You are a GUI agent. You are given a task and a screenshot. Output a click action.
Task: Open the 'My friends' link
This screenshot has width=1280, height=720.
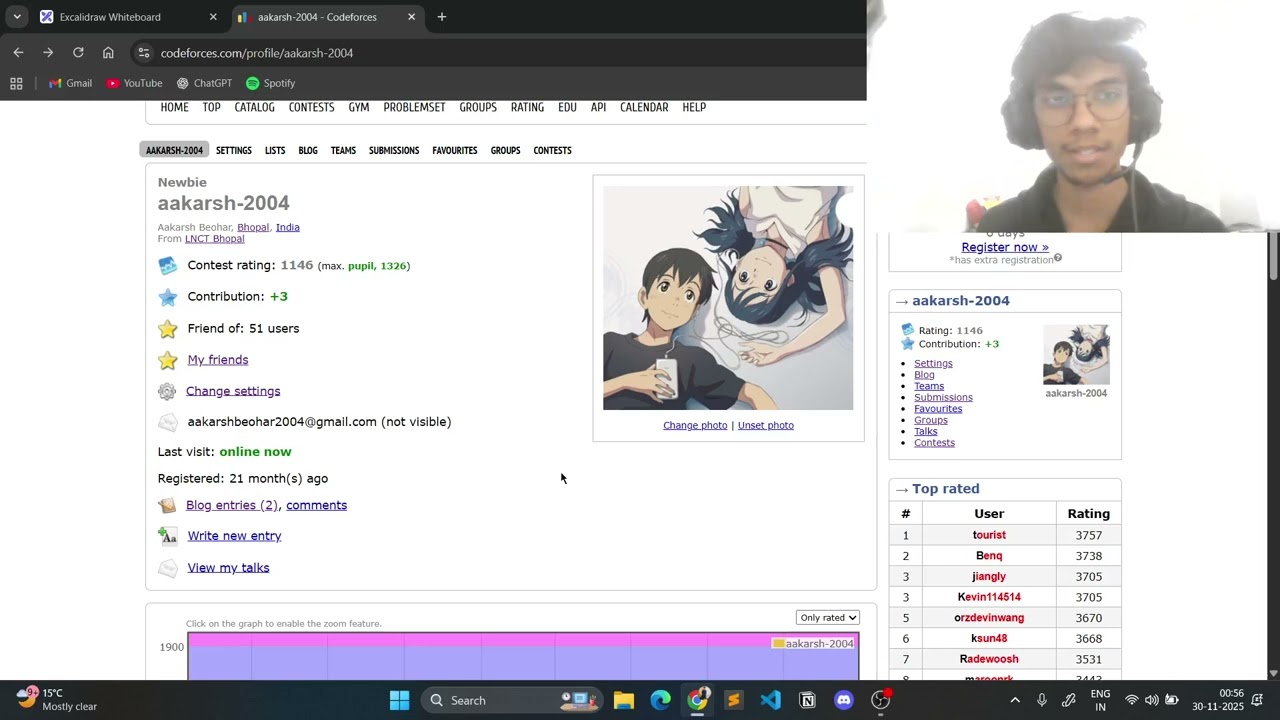218,360
